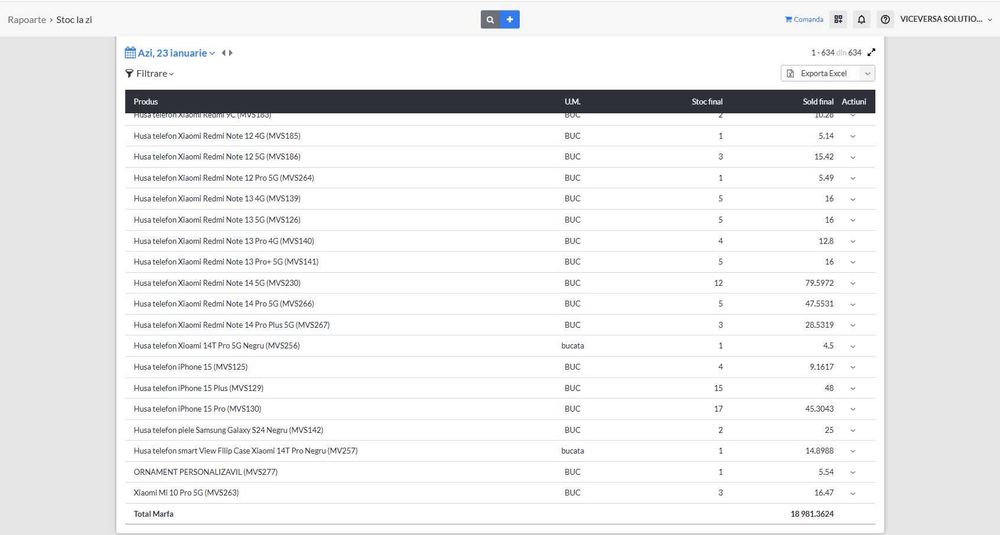Click the search magnifier button
This screenshot has width=1000, height=535.
pyautogui.click(x=490, y=20)
